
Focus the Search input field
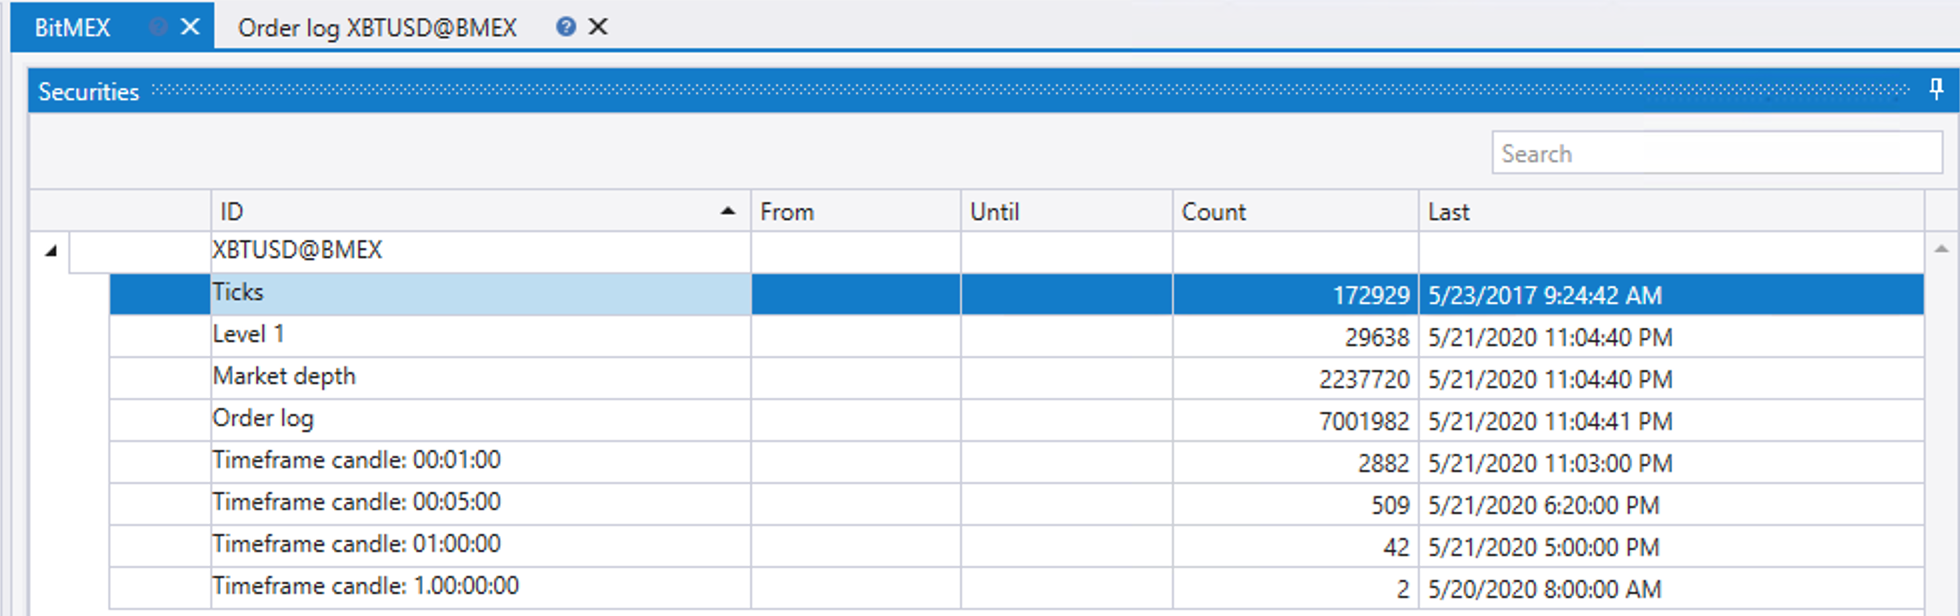point(1717,153)
